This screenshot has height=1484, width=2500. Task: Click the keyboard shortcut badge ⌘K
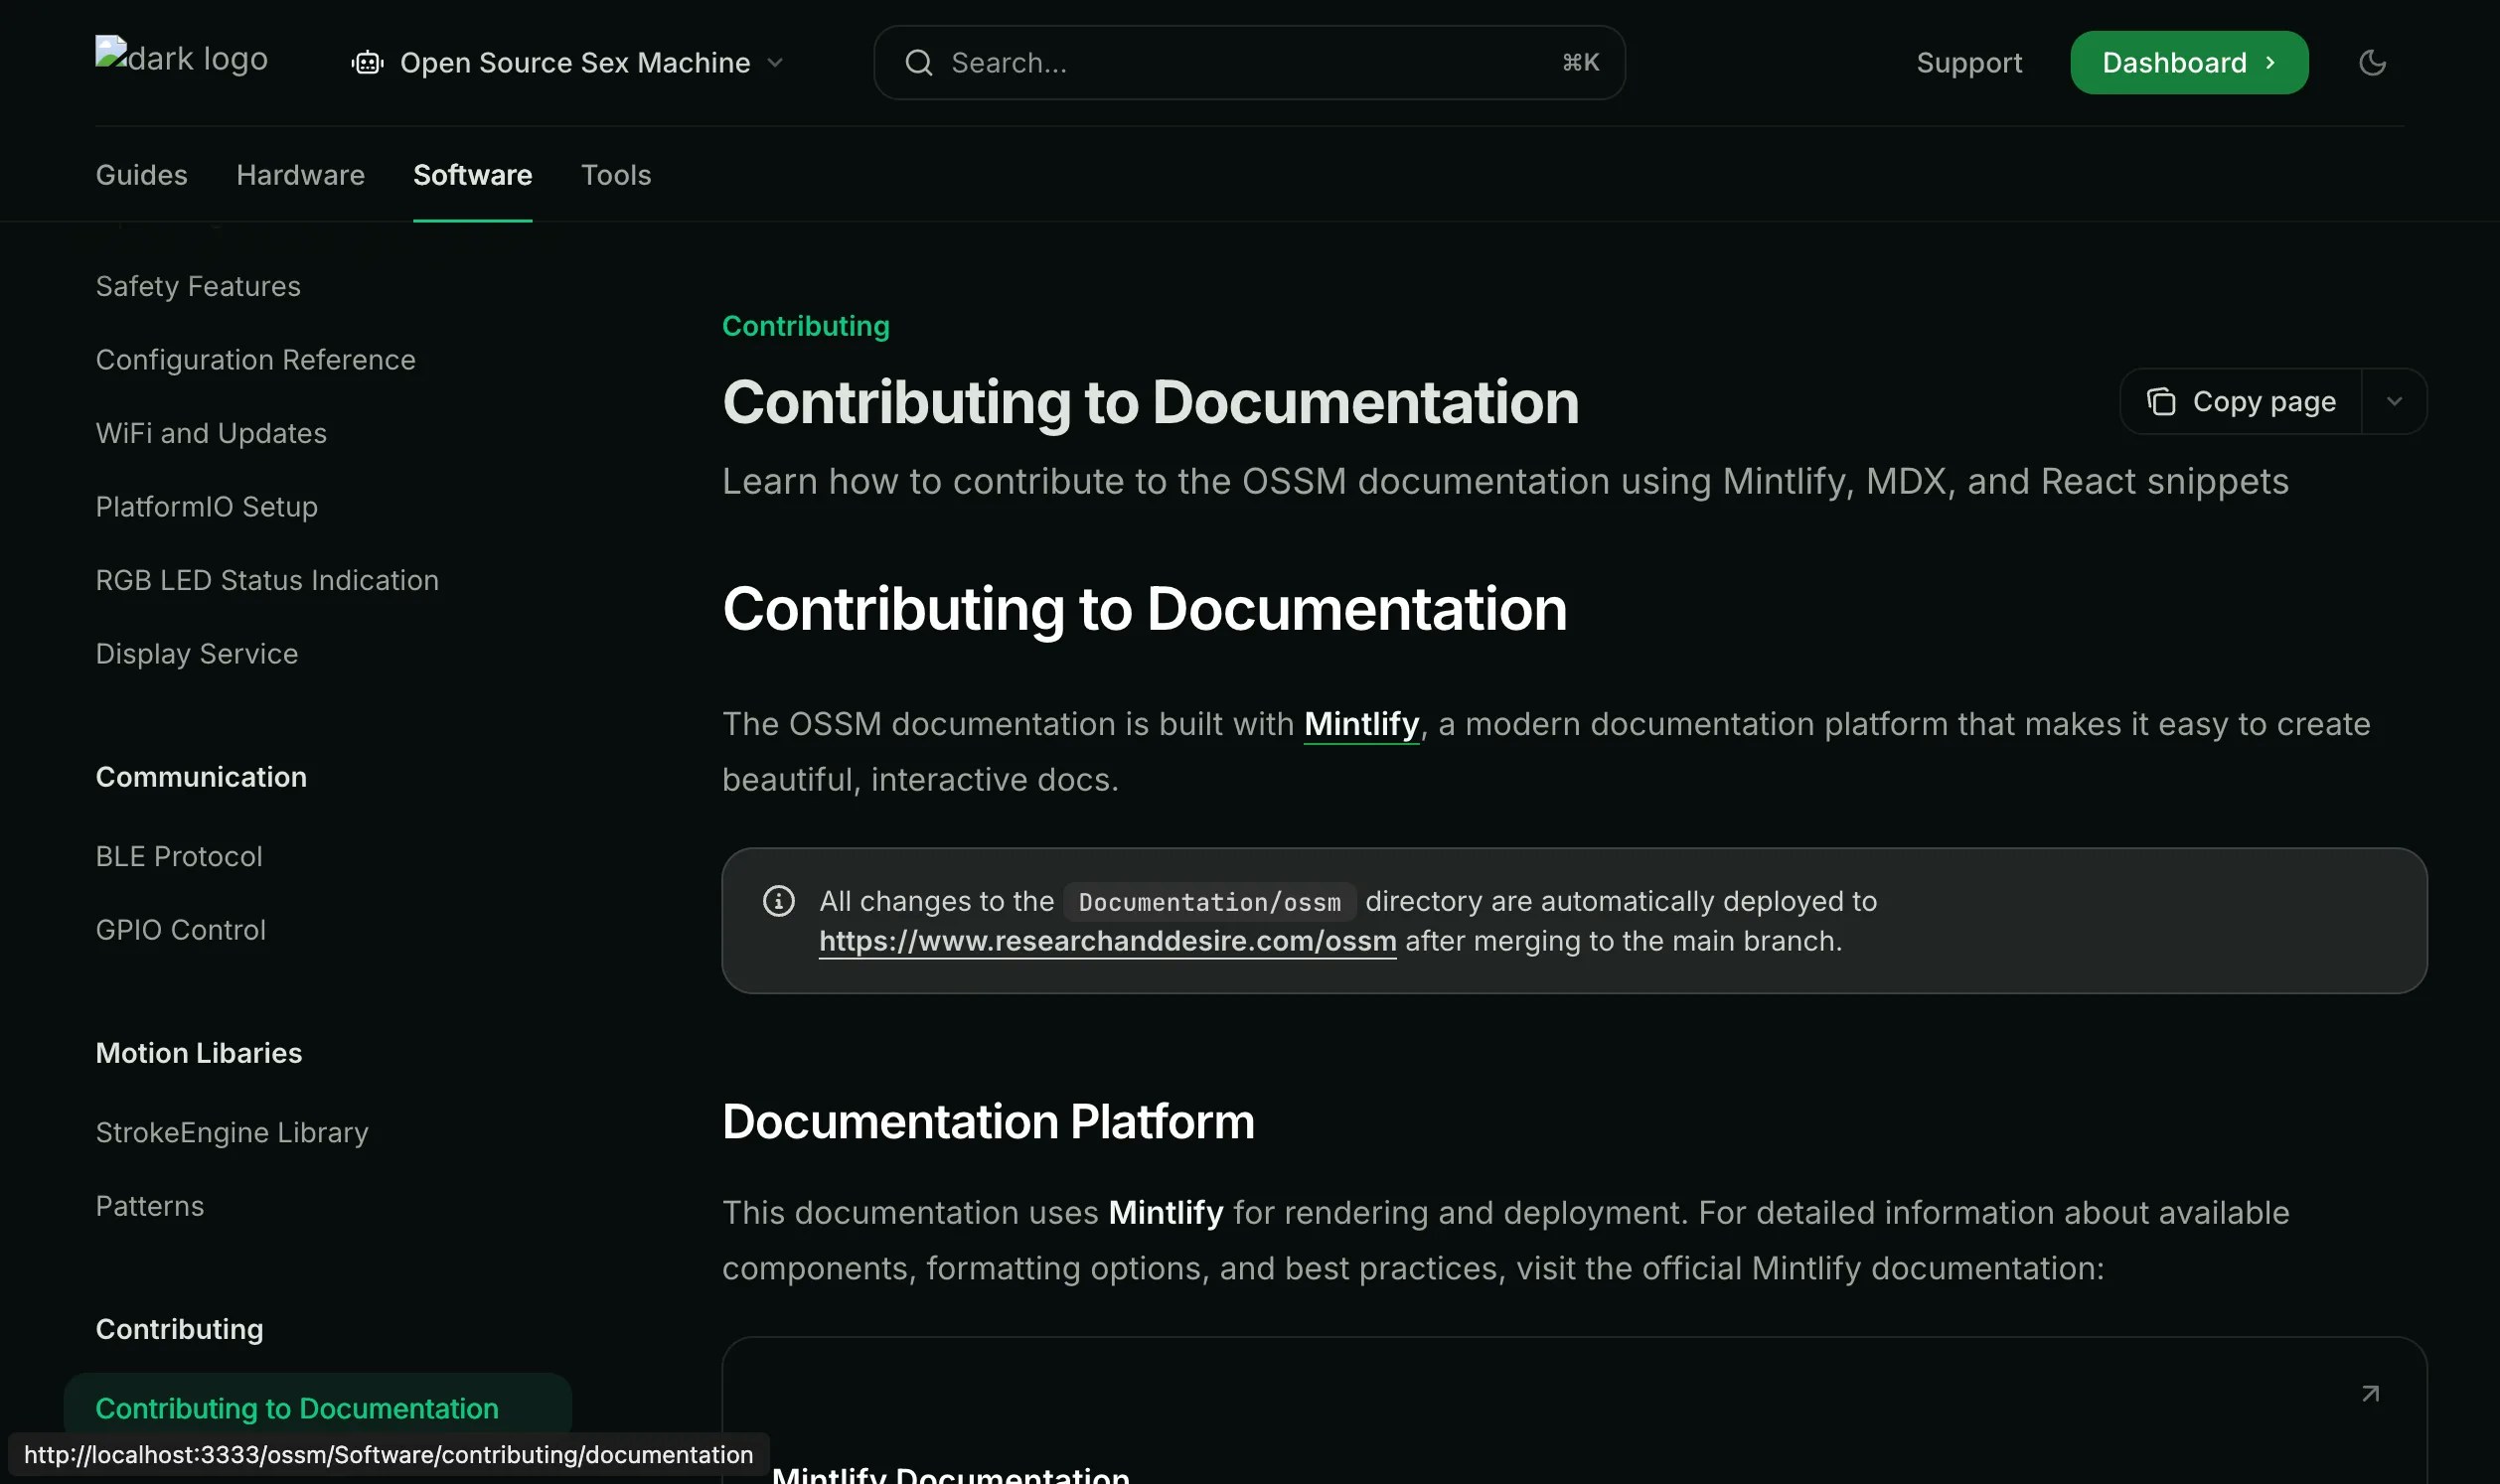(1578, 62)
